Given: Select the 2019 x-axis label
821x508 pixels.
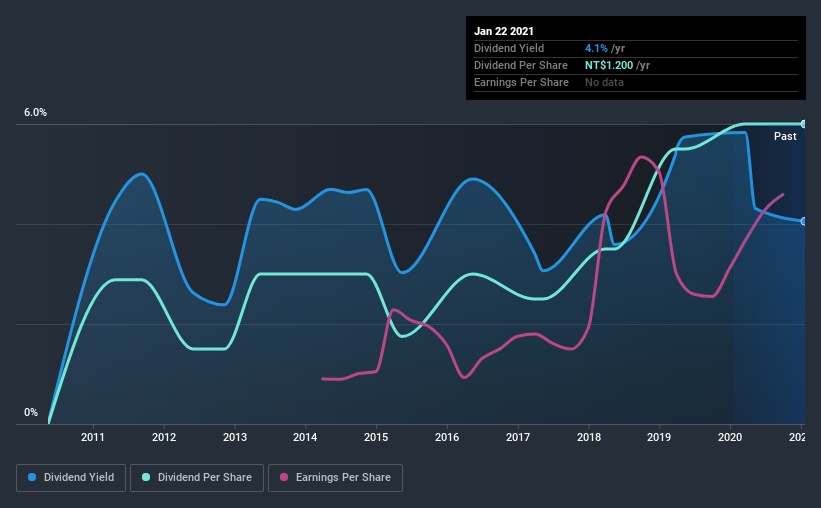Looking at the screenshot, I should click(659, 437).
